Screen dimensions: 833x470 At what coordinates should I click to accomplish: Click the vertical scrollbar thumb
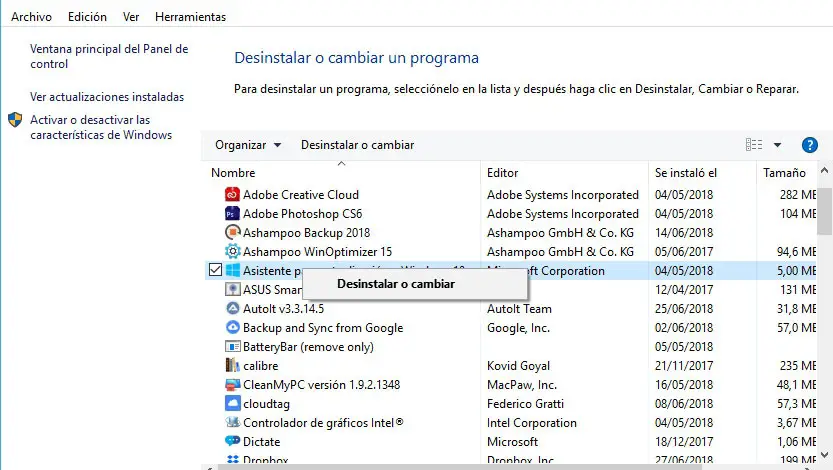pos(824,211)
